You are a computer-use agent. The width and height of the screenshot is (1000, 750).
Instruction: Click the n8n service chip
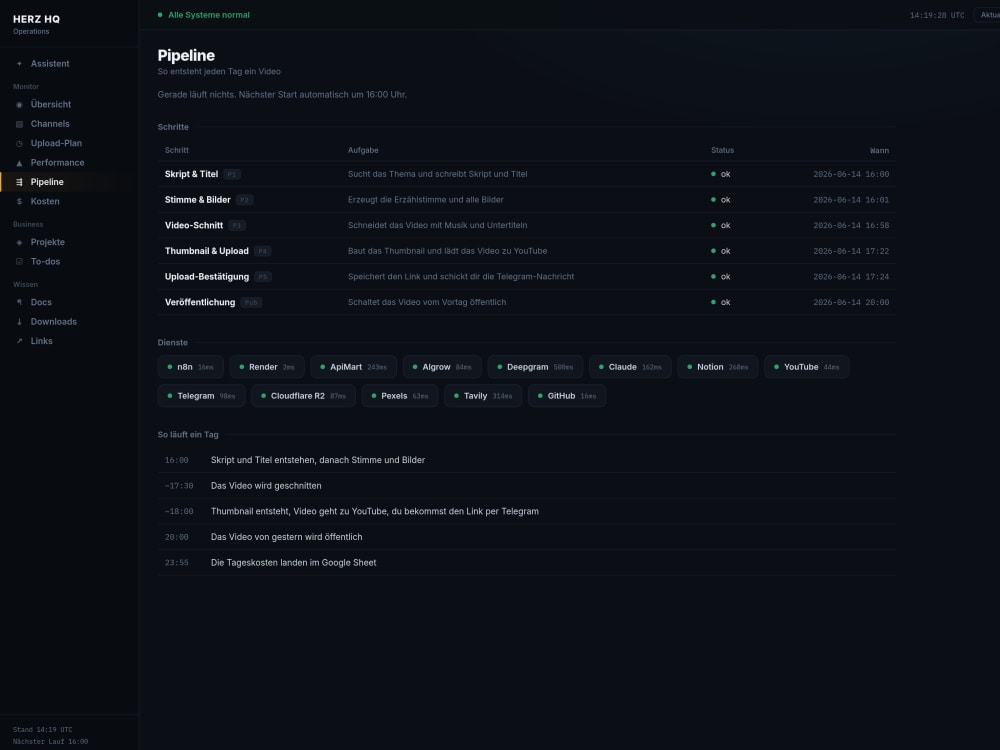point(191,367)
